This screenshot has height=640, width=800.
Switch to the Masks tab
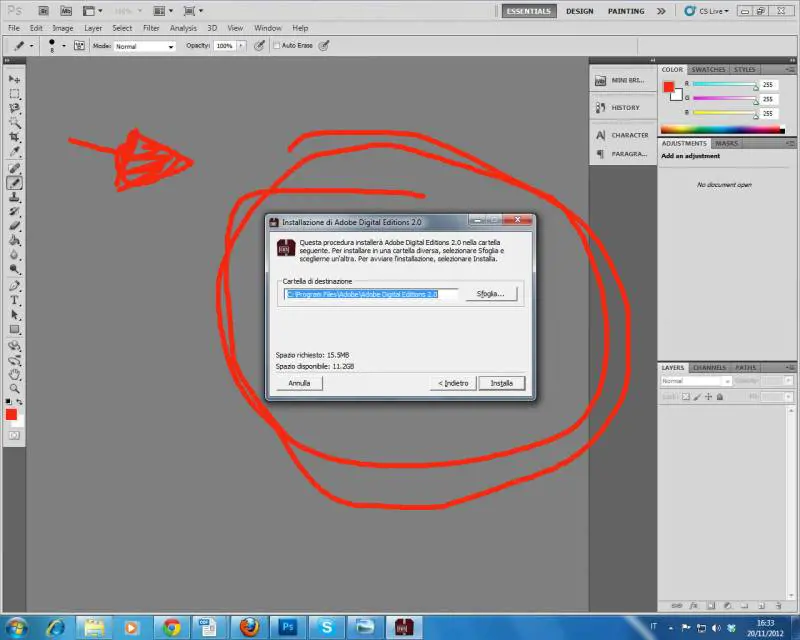coord(727,143)
